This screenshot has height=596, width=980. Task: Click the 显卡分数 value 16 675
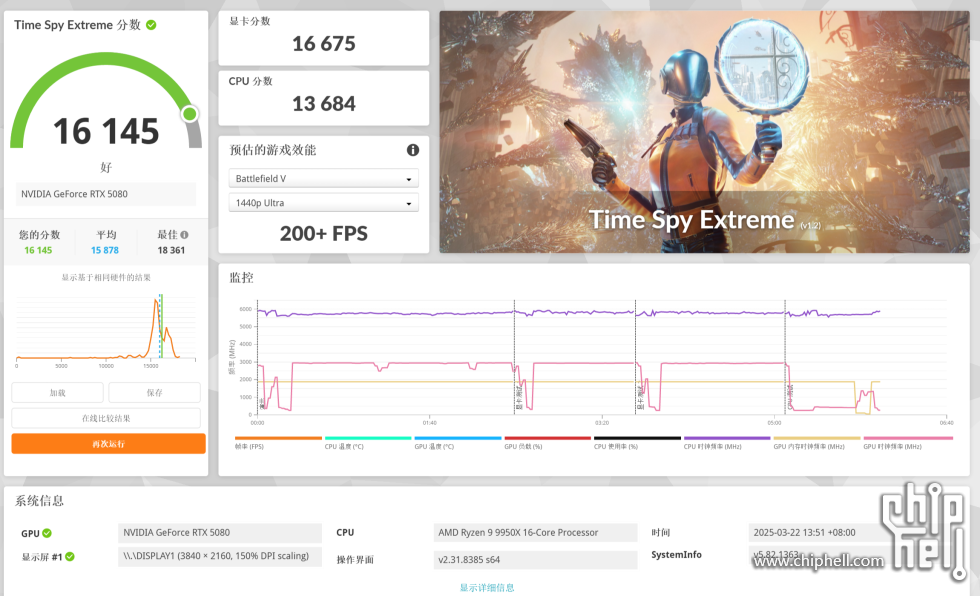pyautogui.click(x=324, y=44)
